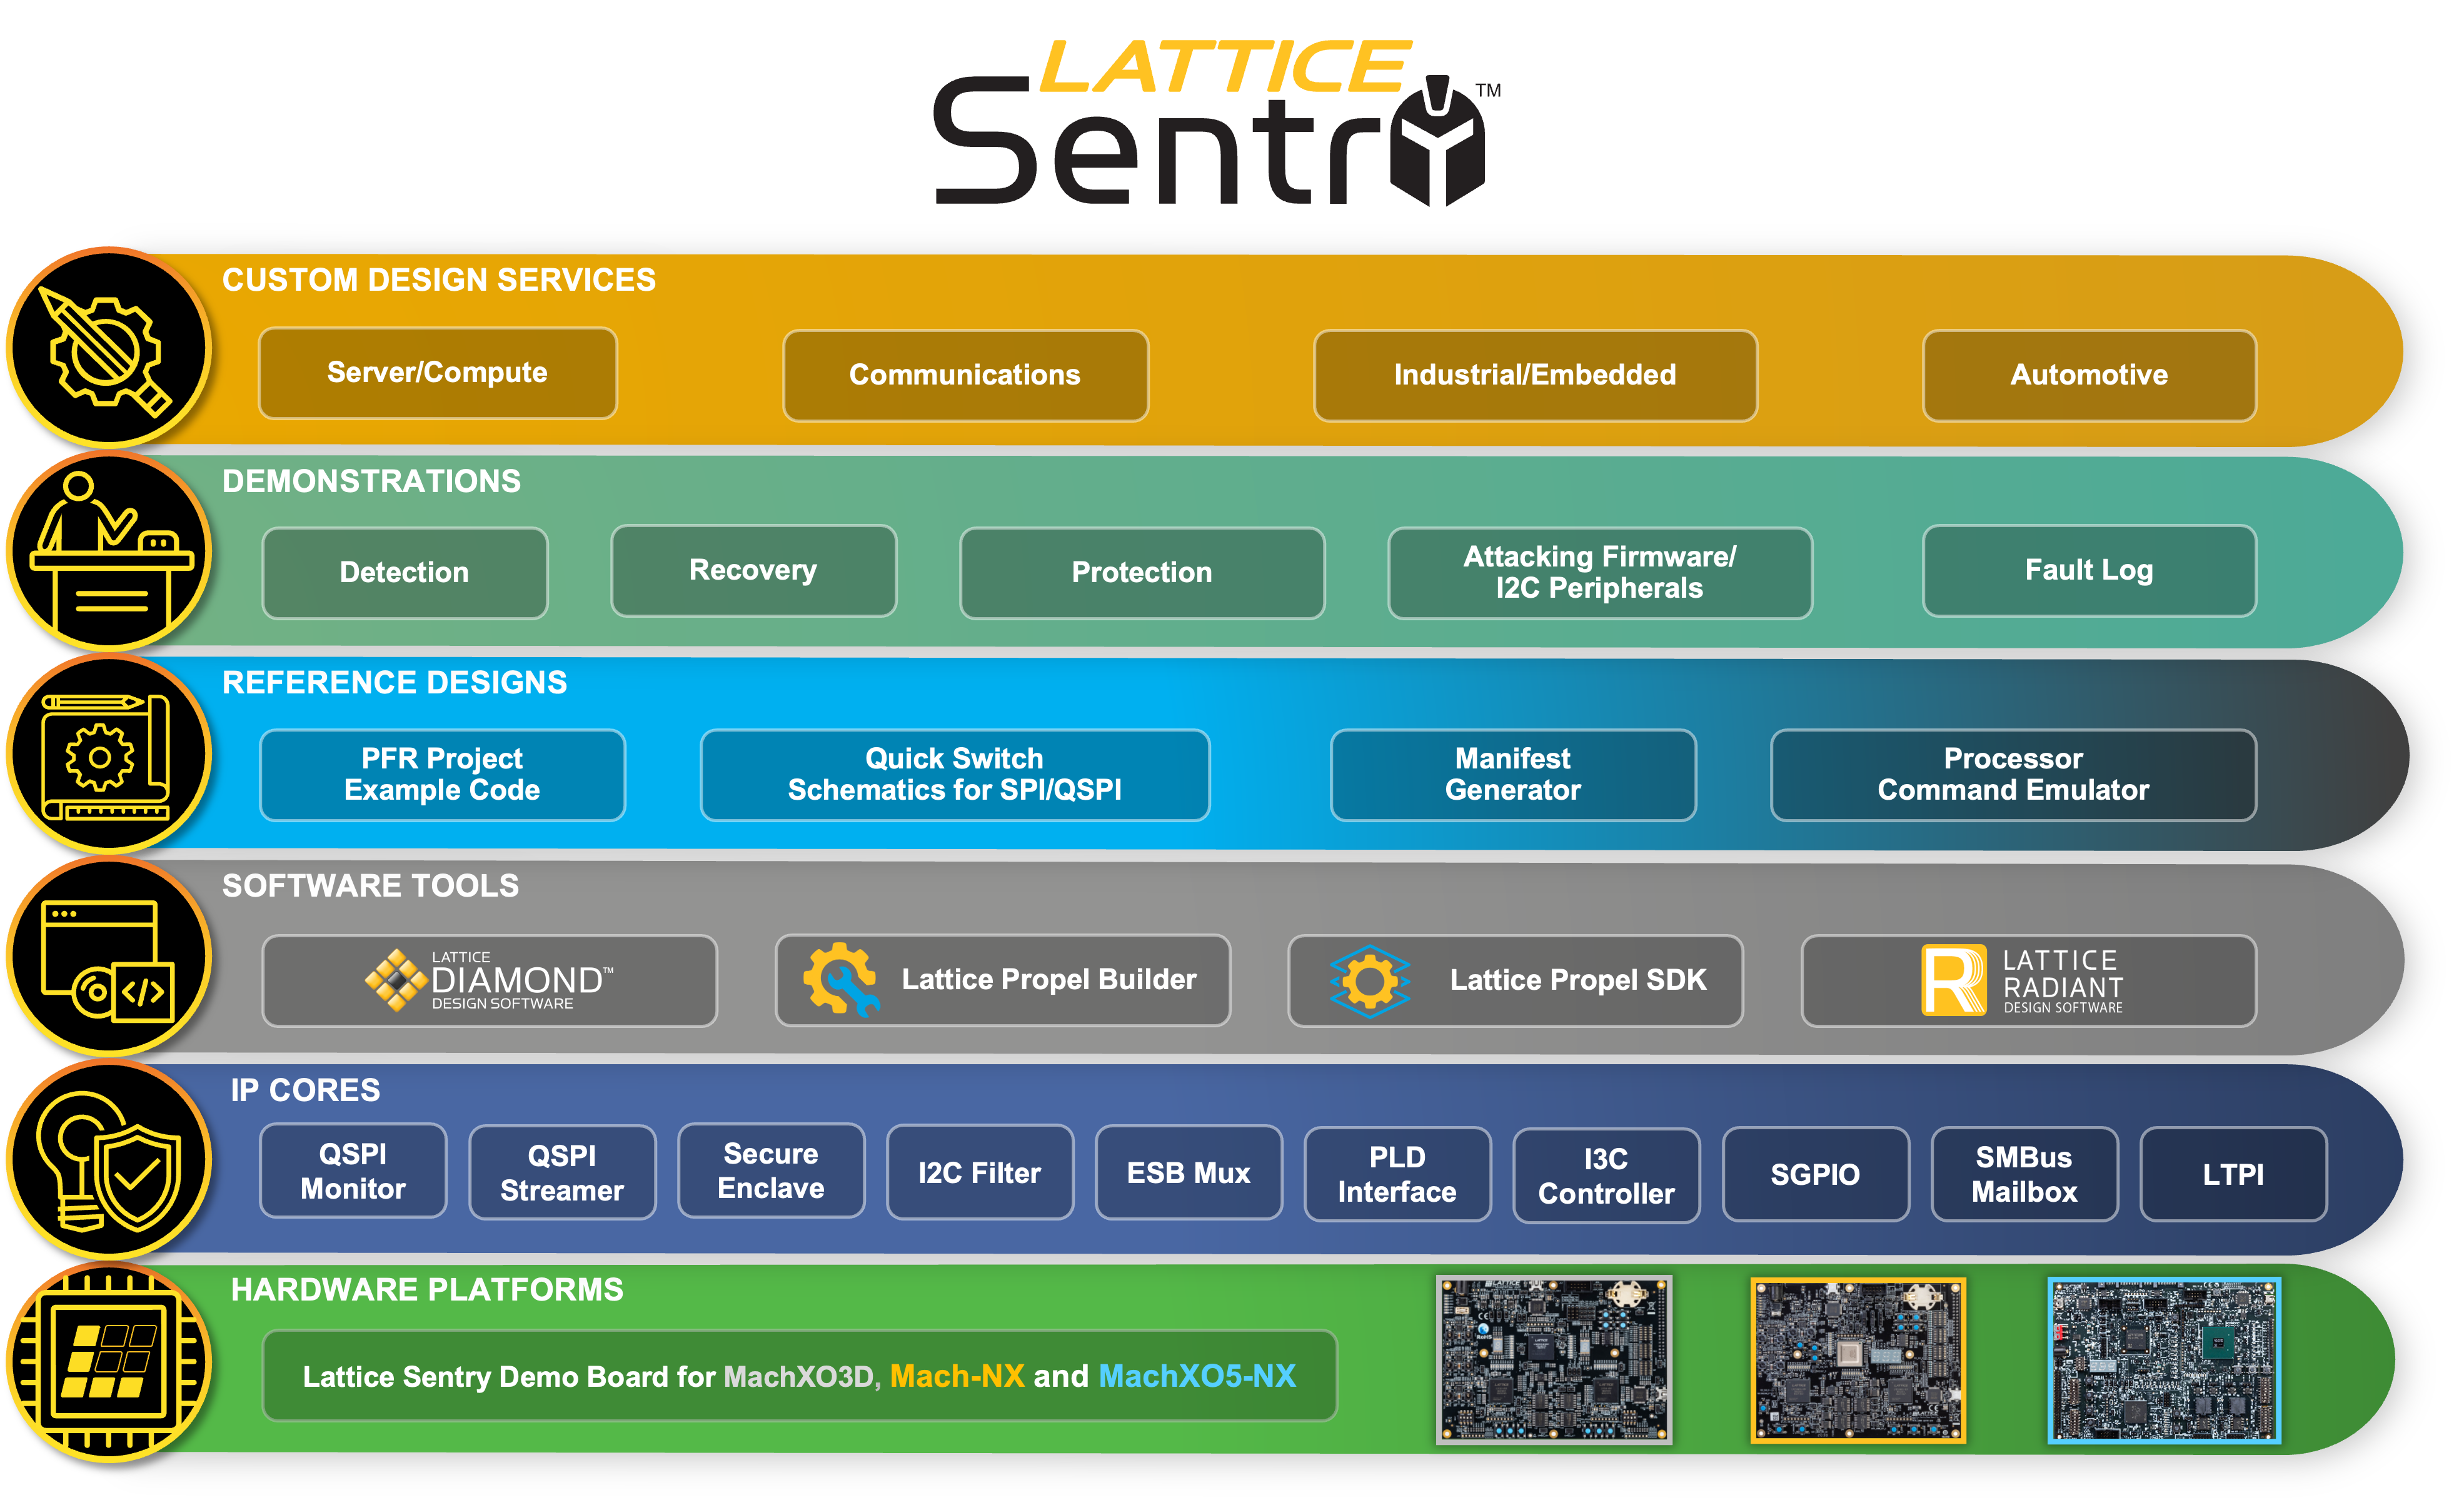
Task: Click the DEMONSTRATIONS heading
Action: (x=372, y=481)
